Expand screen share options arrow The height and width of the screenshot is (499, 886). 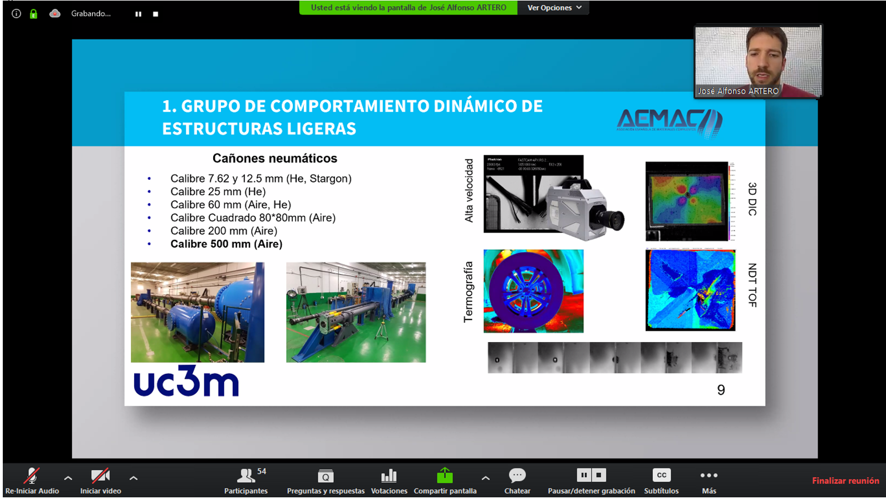[485, 478]
